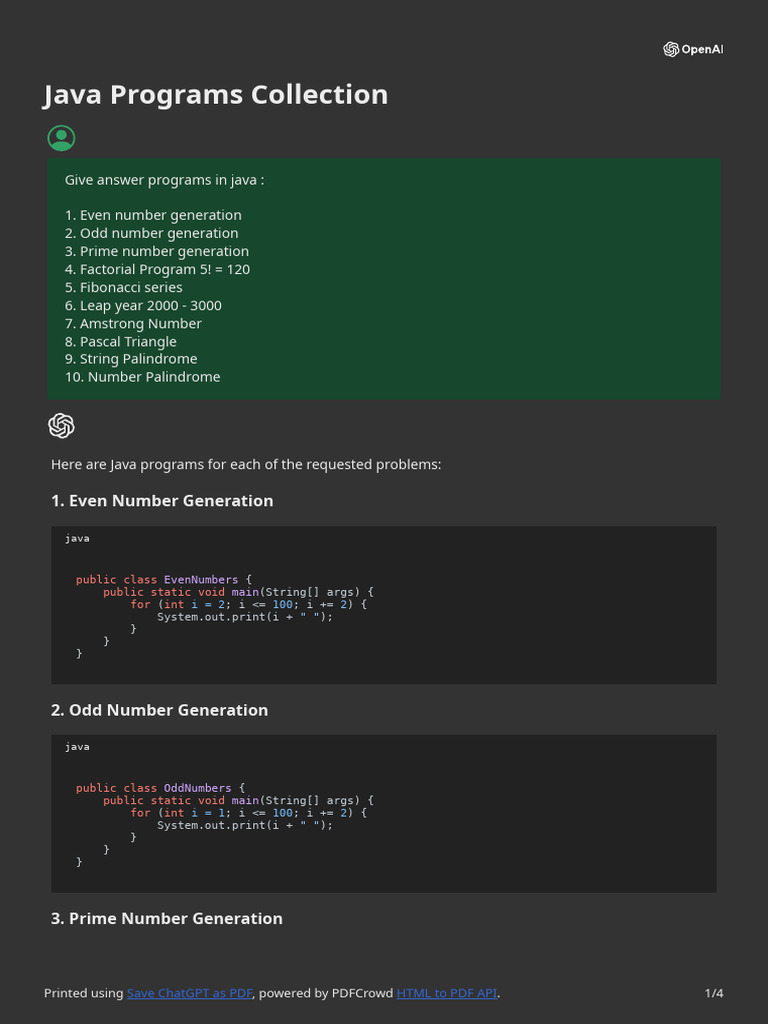The image size is (768, 1024).
Task: Click the "Give answer programs in java" line
Action: 165,180
